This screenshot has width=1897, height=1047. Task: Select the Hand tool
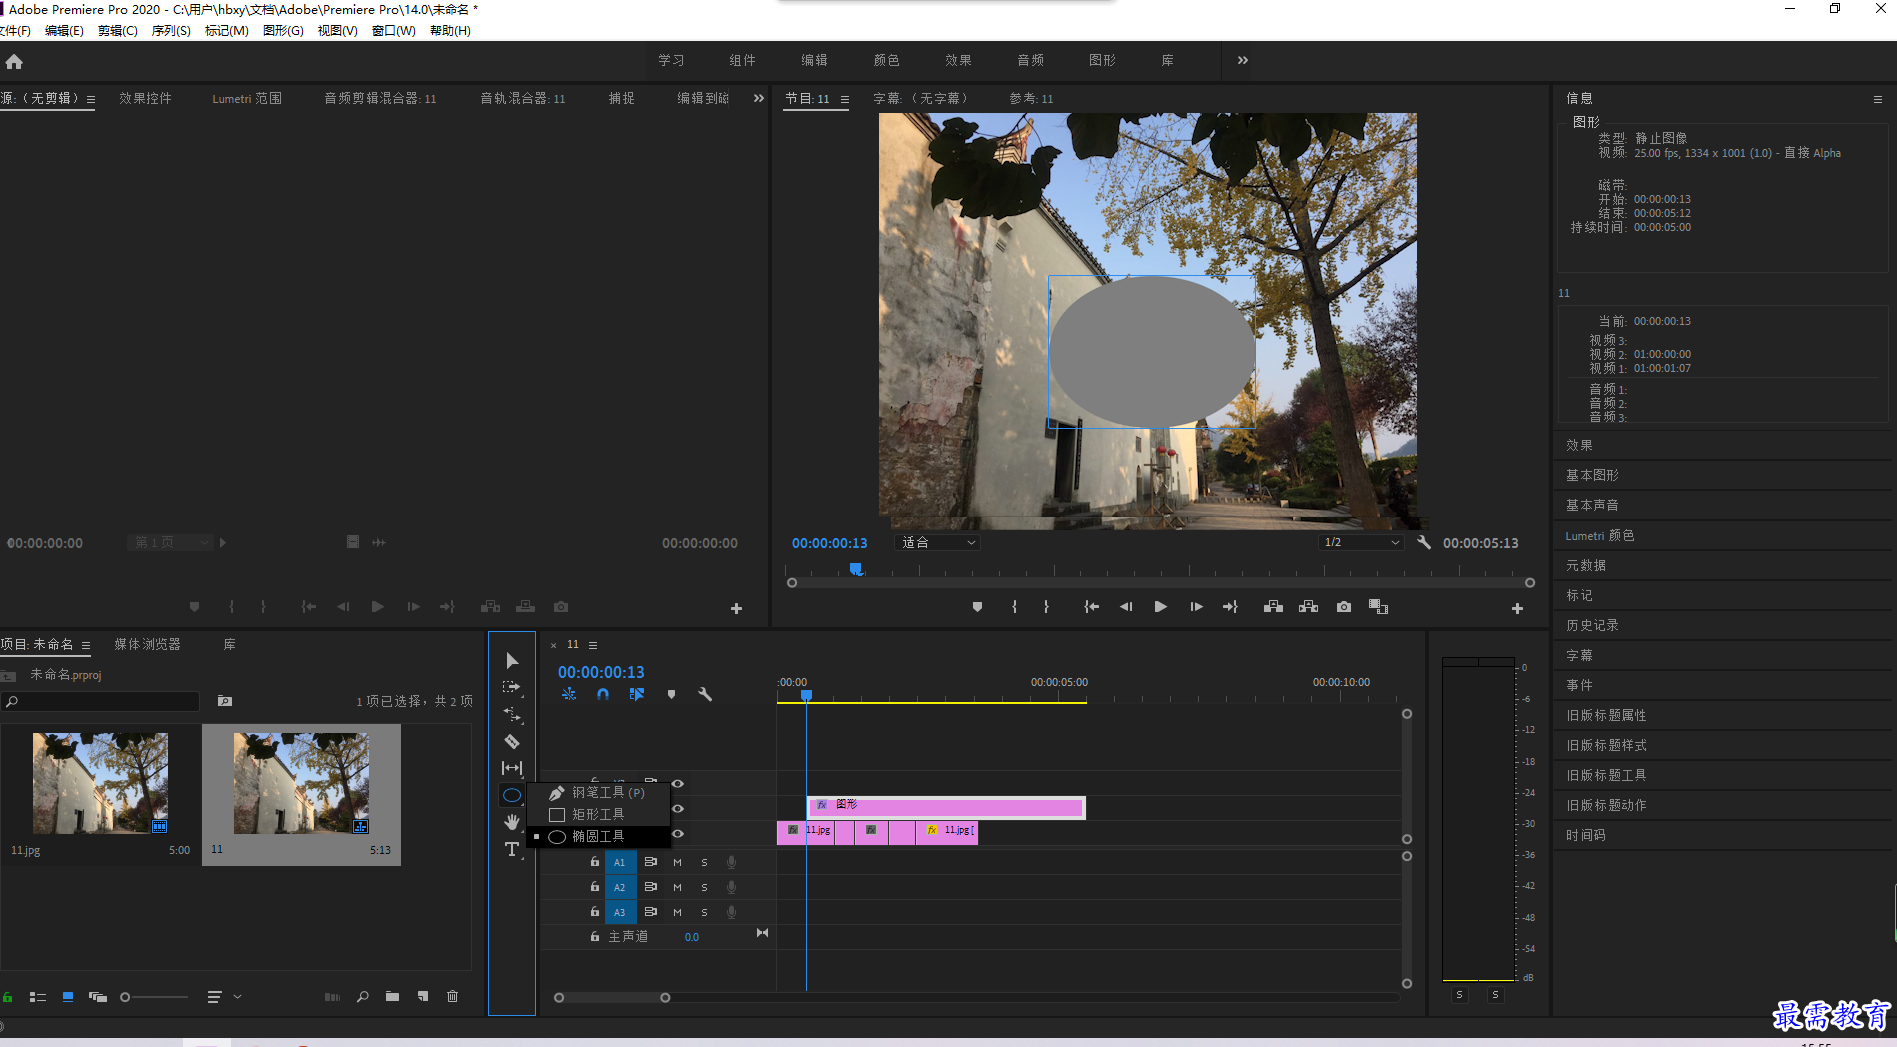click(x=512, y=821)
